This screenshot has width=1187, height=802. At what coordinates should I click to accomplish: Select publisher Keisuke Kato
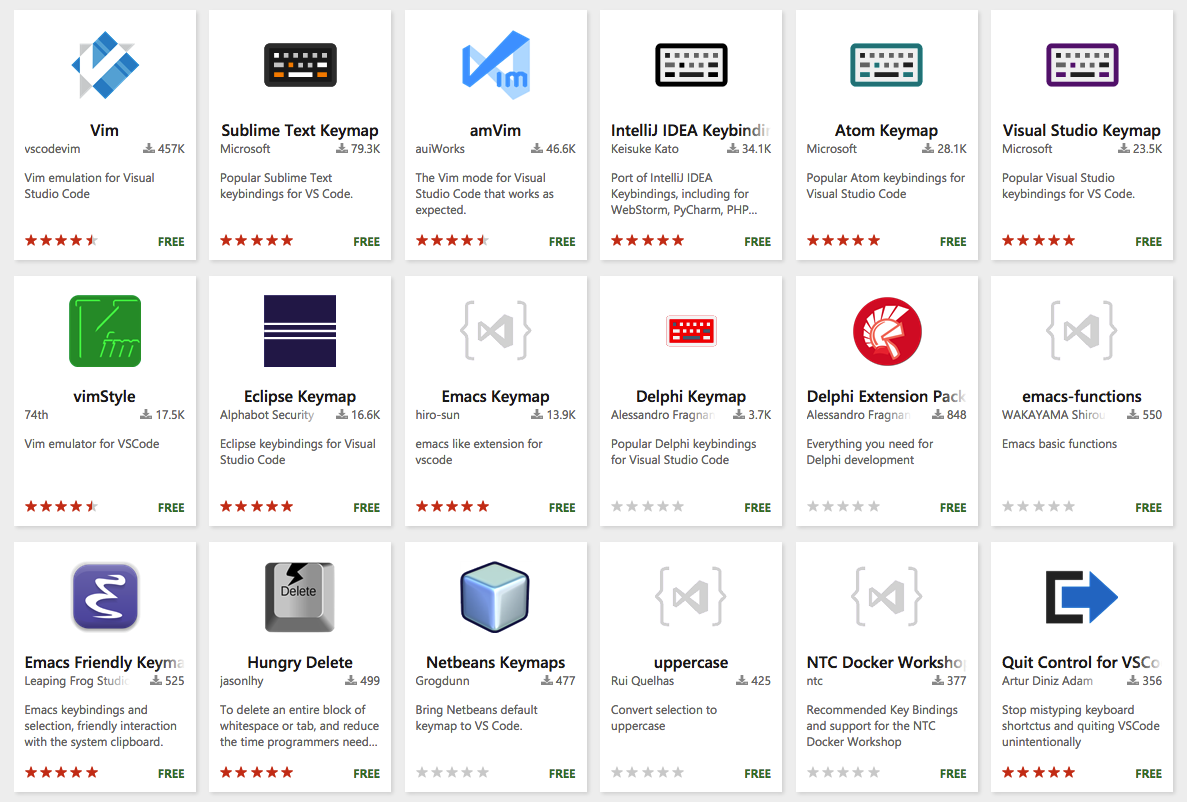coord(645,149)
